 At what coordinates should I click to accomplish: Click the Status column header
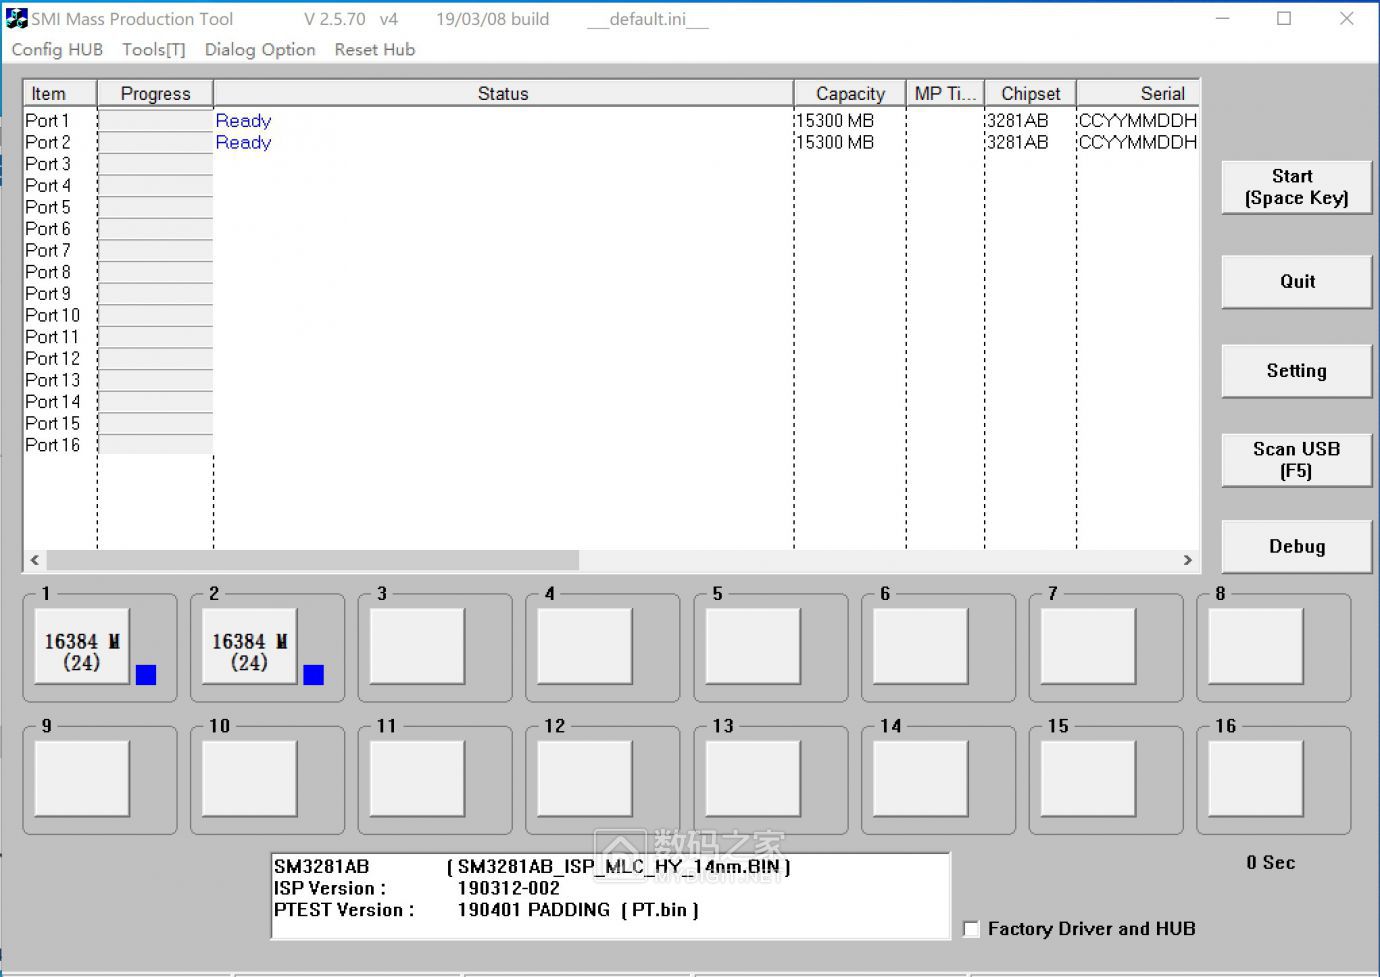[503, 93]
